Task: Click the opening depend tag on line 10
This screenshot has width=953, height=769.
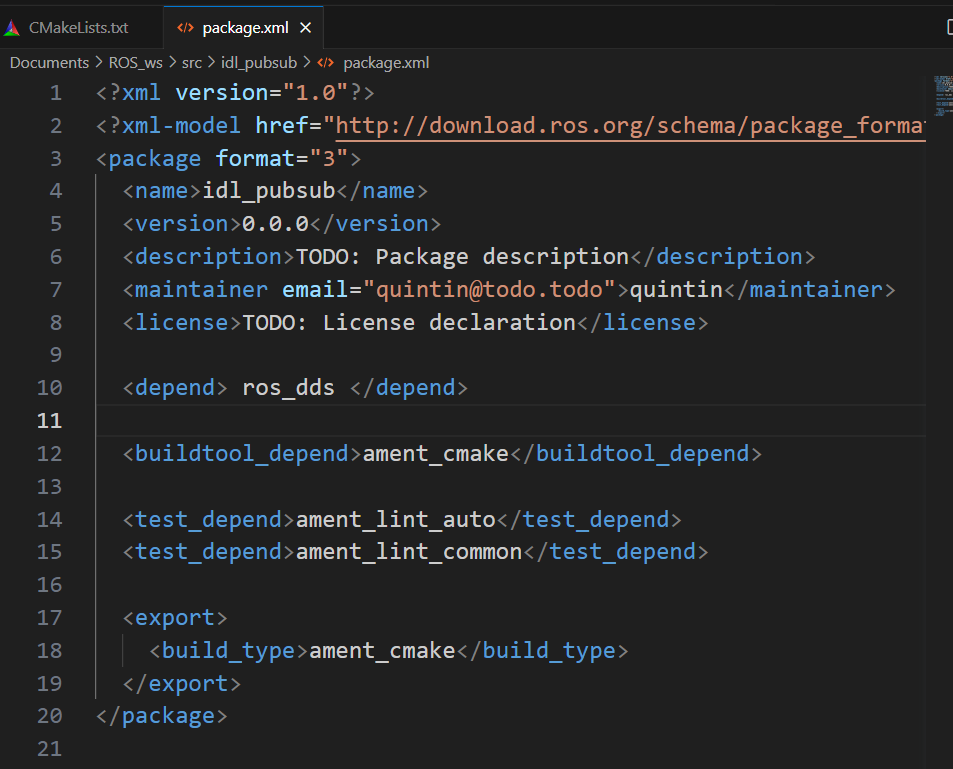Action: pyautogui.click(x=175, y=388)
